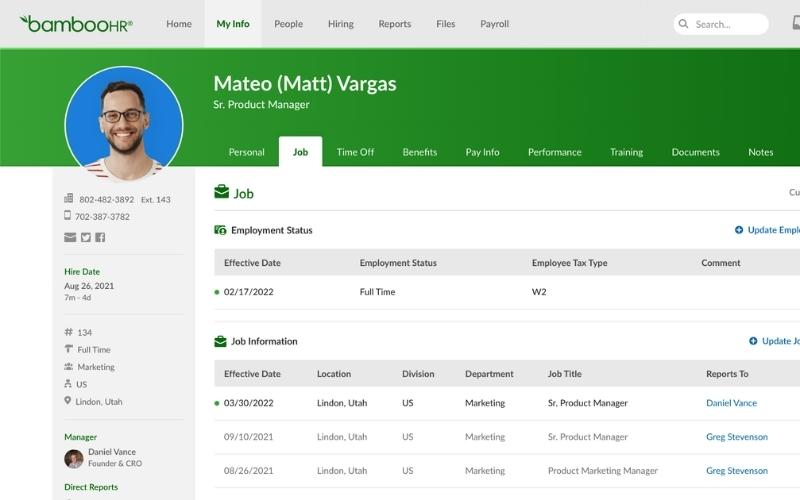Navigate to Payroll in top navigation

(x=494, y=24)
